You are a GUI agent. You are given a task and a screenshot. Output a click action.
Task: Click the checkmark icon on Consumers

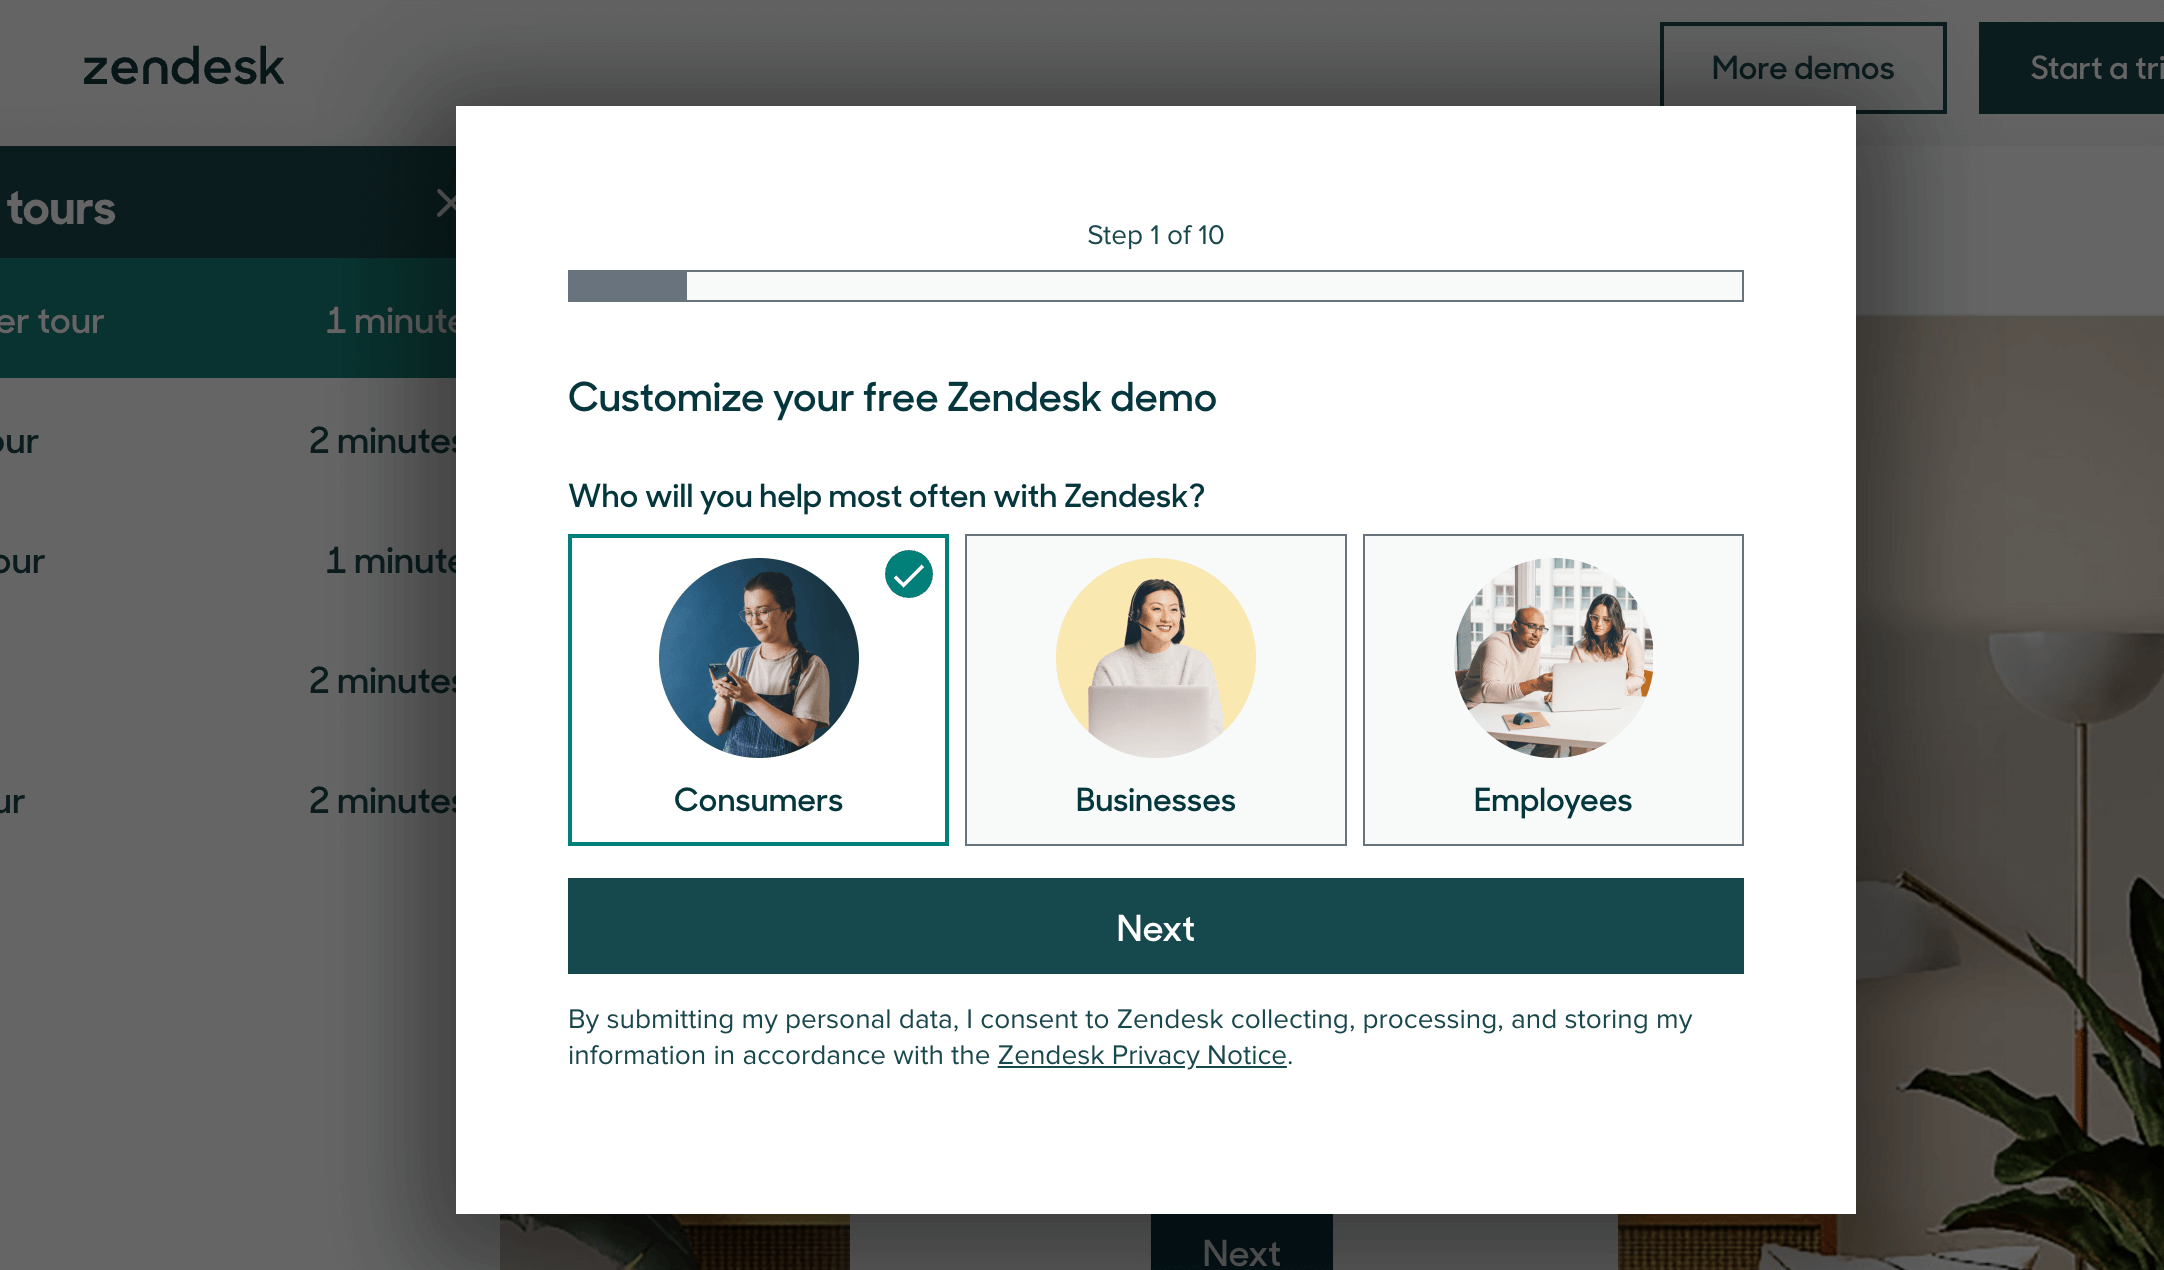point(907,573)
